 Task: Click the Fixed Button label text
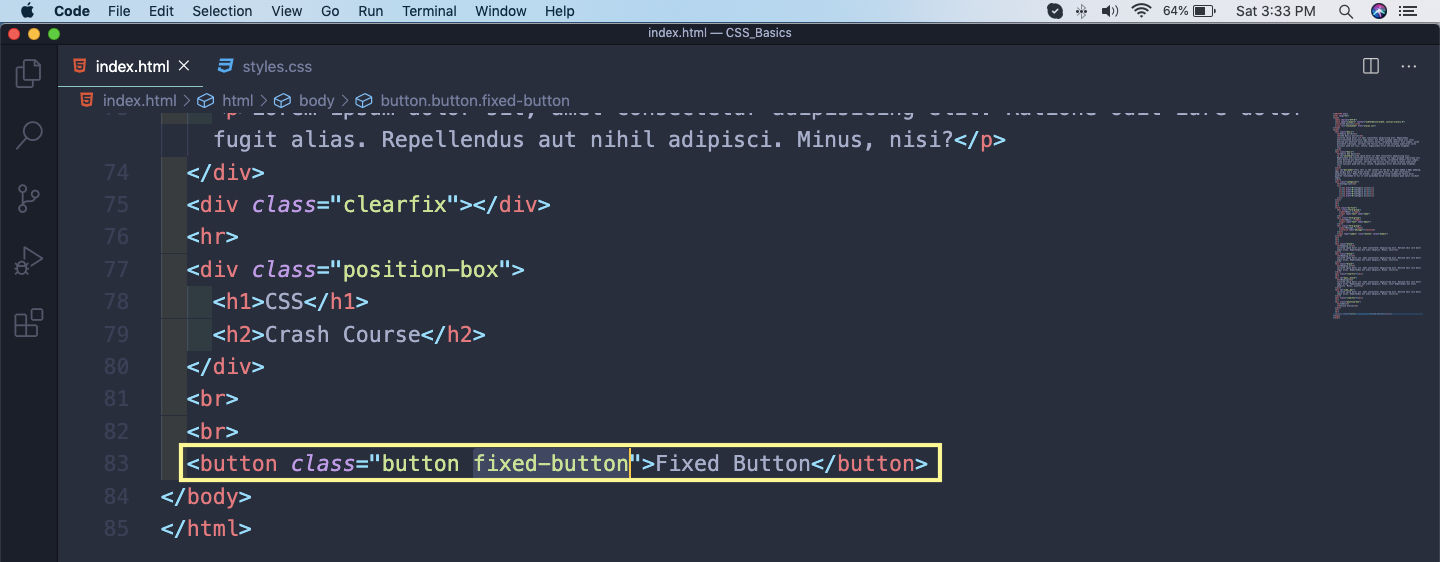pos(732,463)
